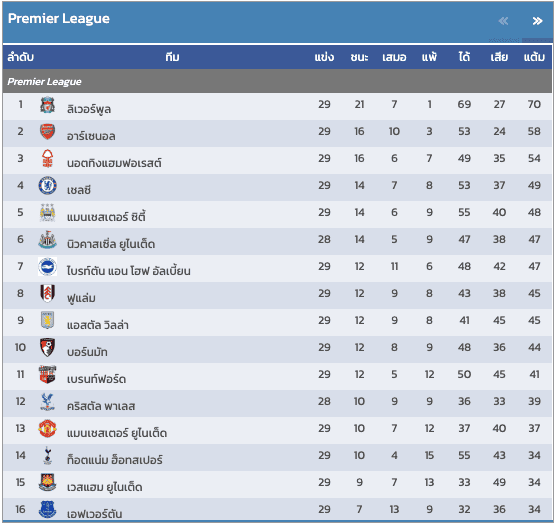Sort by the แต้ม points column header
Screen dimensions: 557x523
[534, 57]
